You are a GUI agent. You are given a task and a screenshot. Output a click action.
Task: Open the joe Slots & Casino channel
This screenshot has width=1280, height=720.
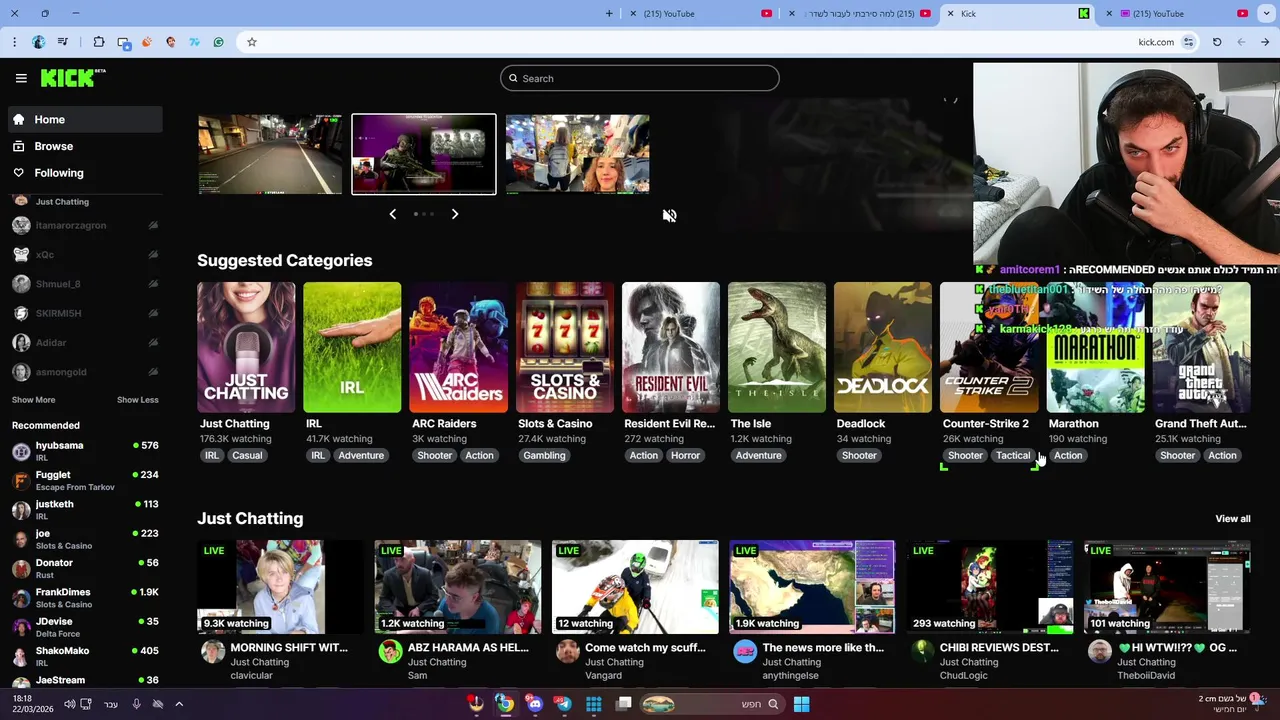85,539
